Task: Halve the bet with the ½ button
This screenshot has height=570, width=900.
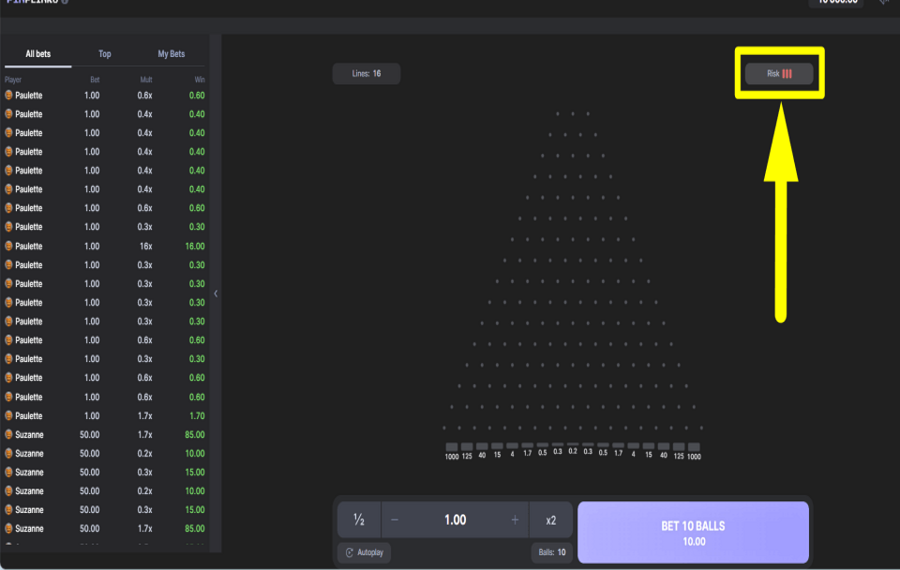Action: point(358,520)
